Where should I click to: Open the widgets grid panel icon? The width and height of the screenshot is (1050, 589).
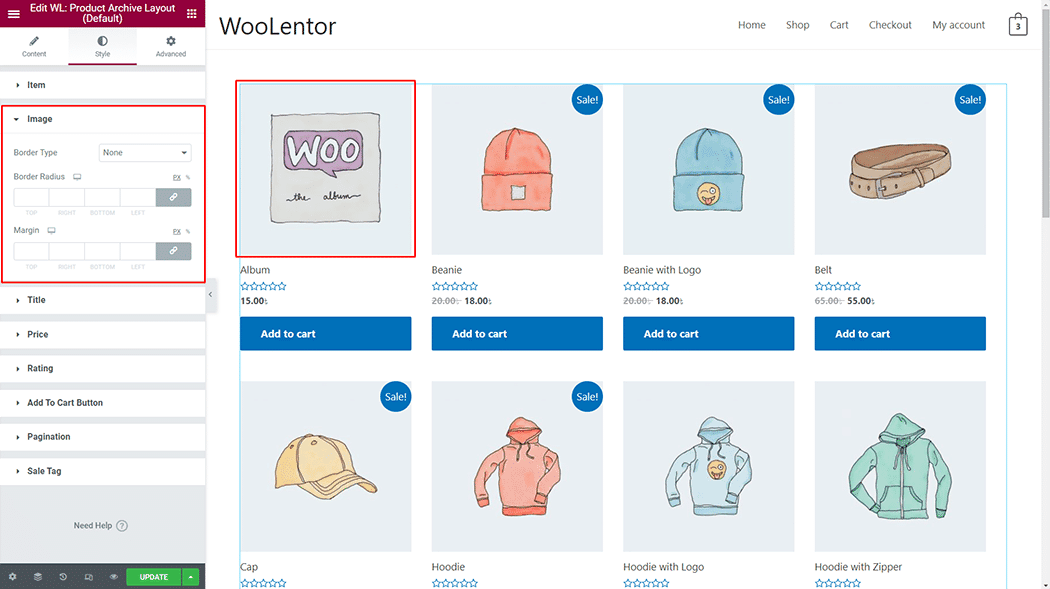click(192, 14)
